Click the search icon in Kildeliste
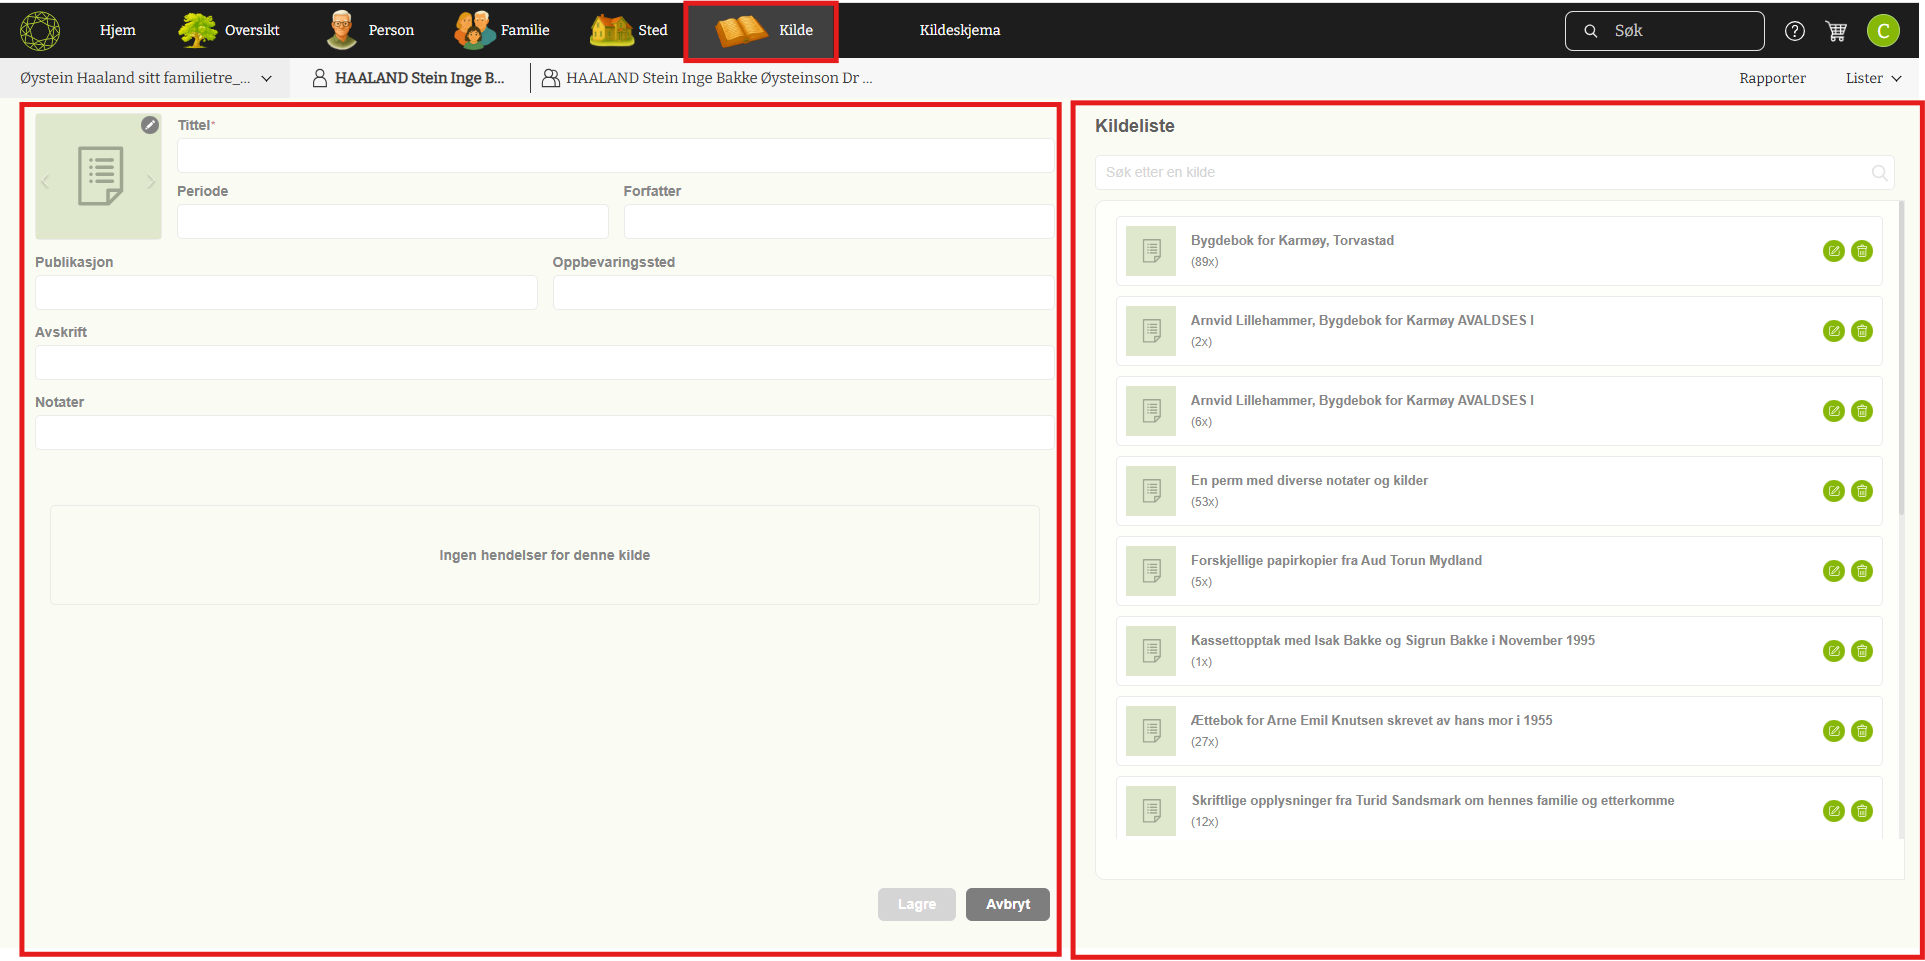 click(1879, 173)
